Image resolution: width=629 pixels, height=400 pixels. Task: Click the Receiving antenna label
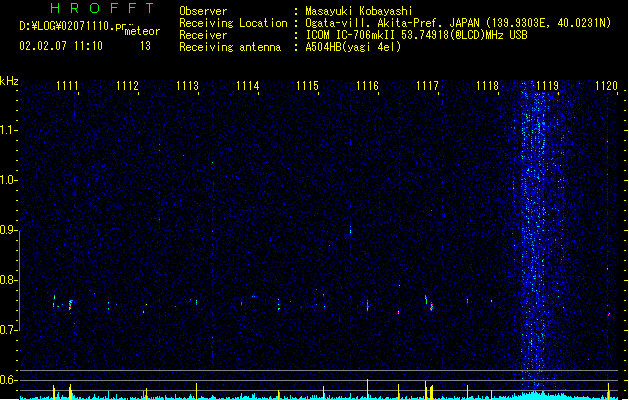[230, 47]
